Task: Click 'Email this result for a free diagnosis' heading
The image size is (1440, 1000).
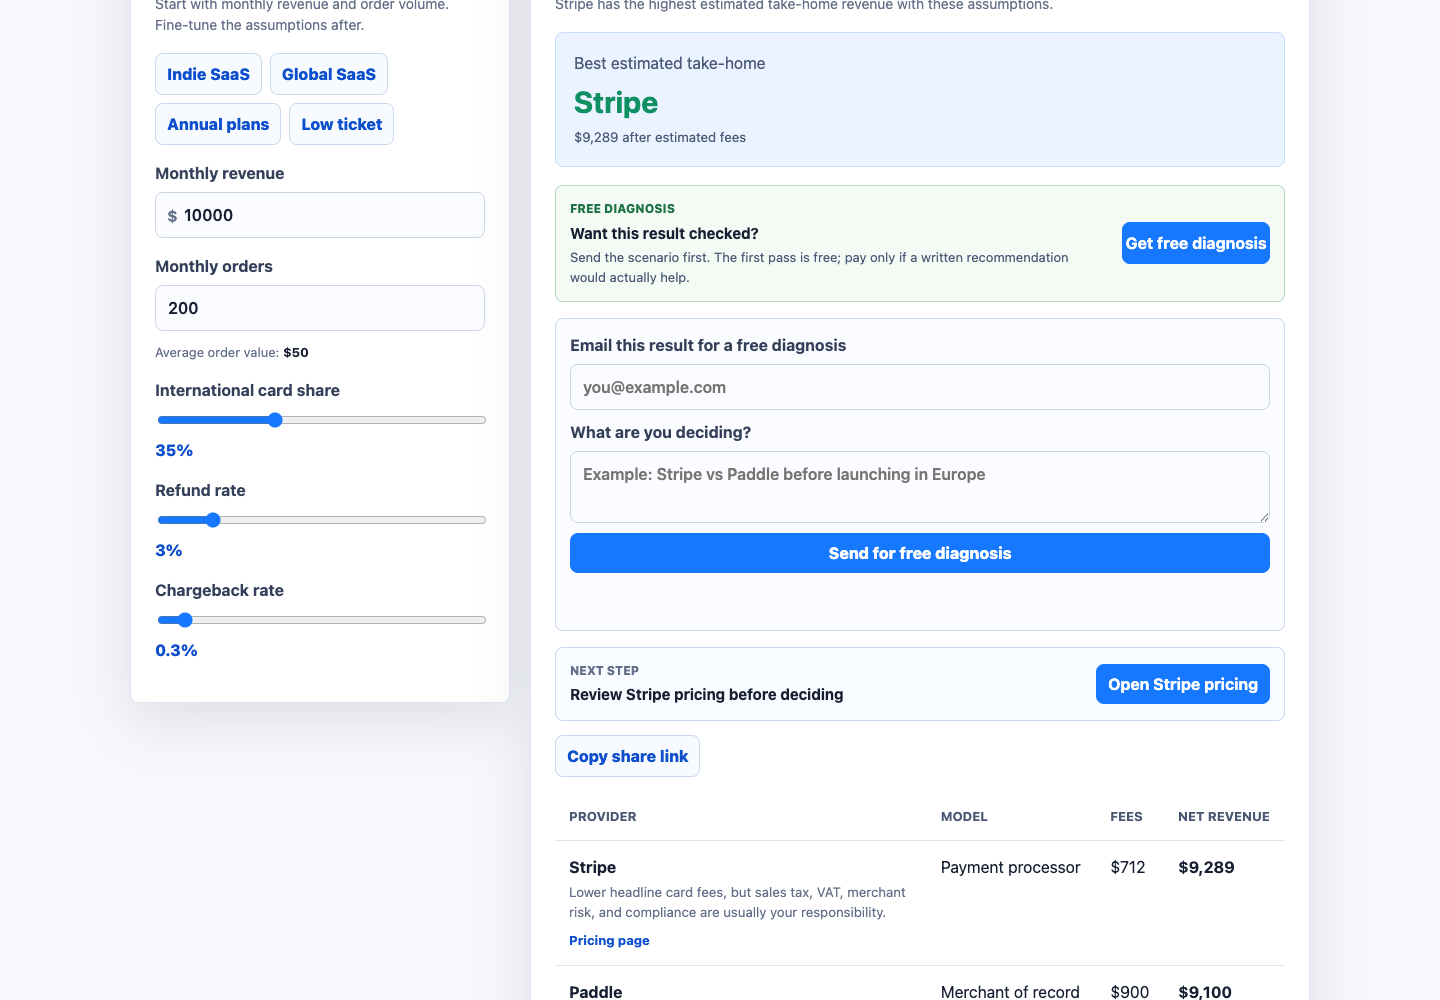Action: click(x=708, y=345)
